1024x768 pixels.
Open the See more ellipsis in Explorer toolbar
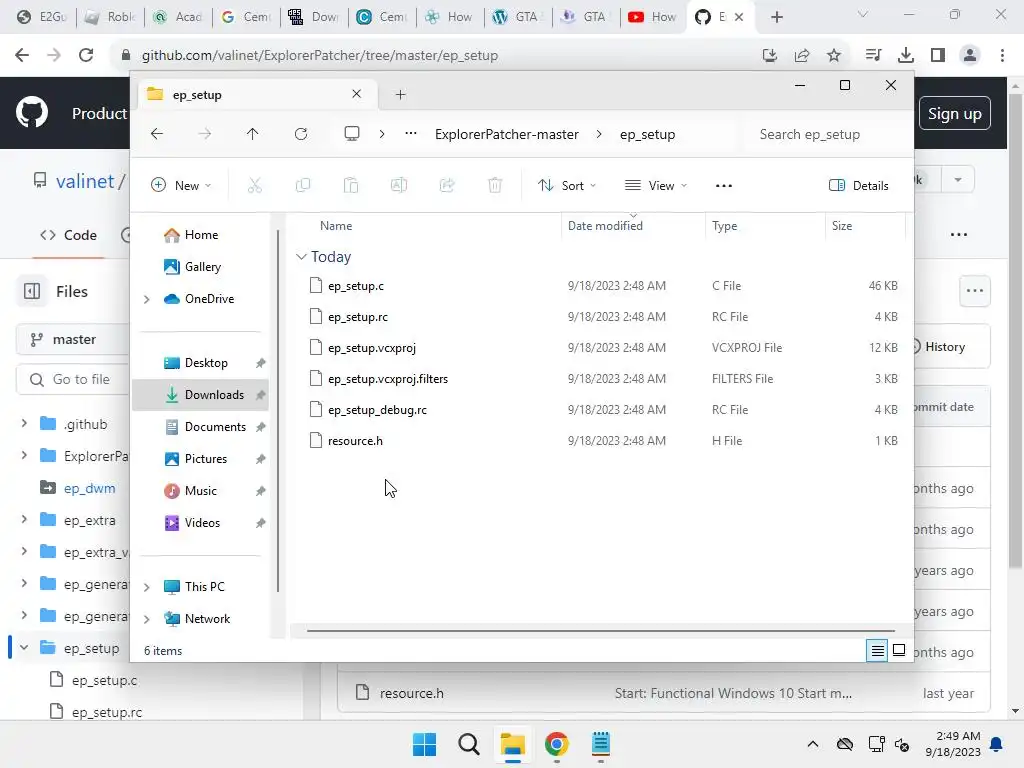(x=724, y=186)
